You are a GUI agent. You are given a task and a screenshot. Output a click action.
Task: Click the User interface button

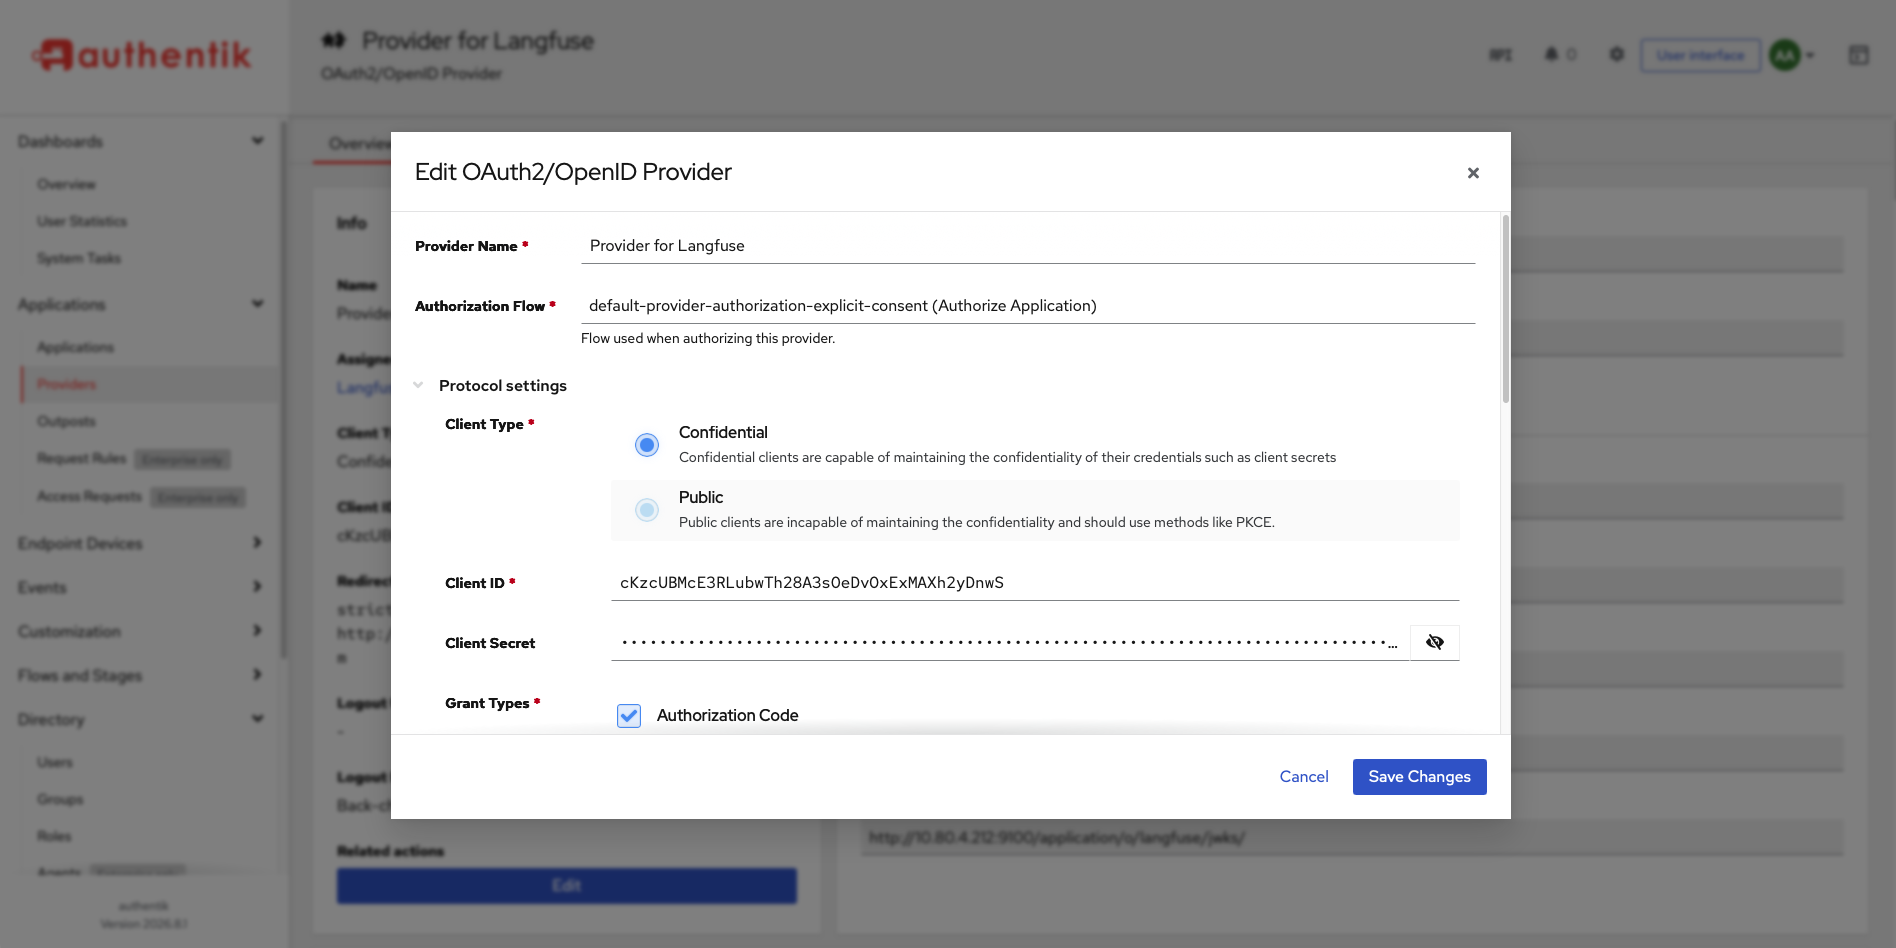(x=1701, y=55)
